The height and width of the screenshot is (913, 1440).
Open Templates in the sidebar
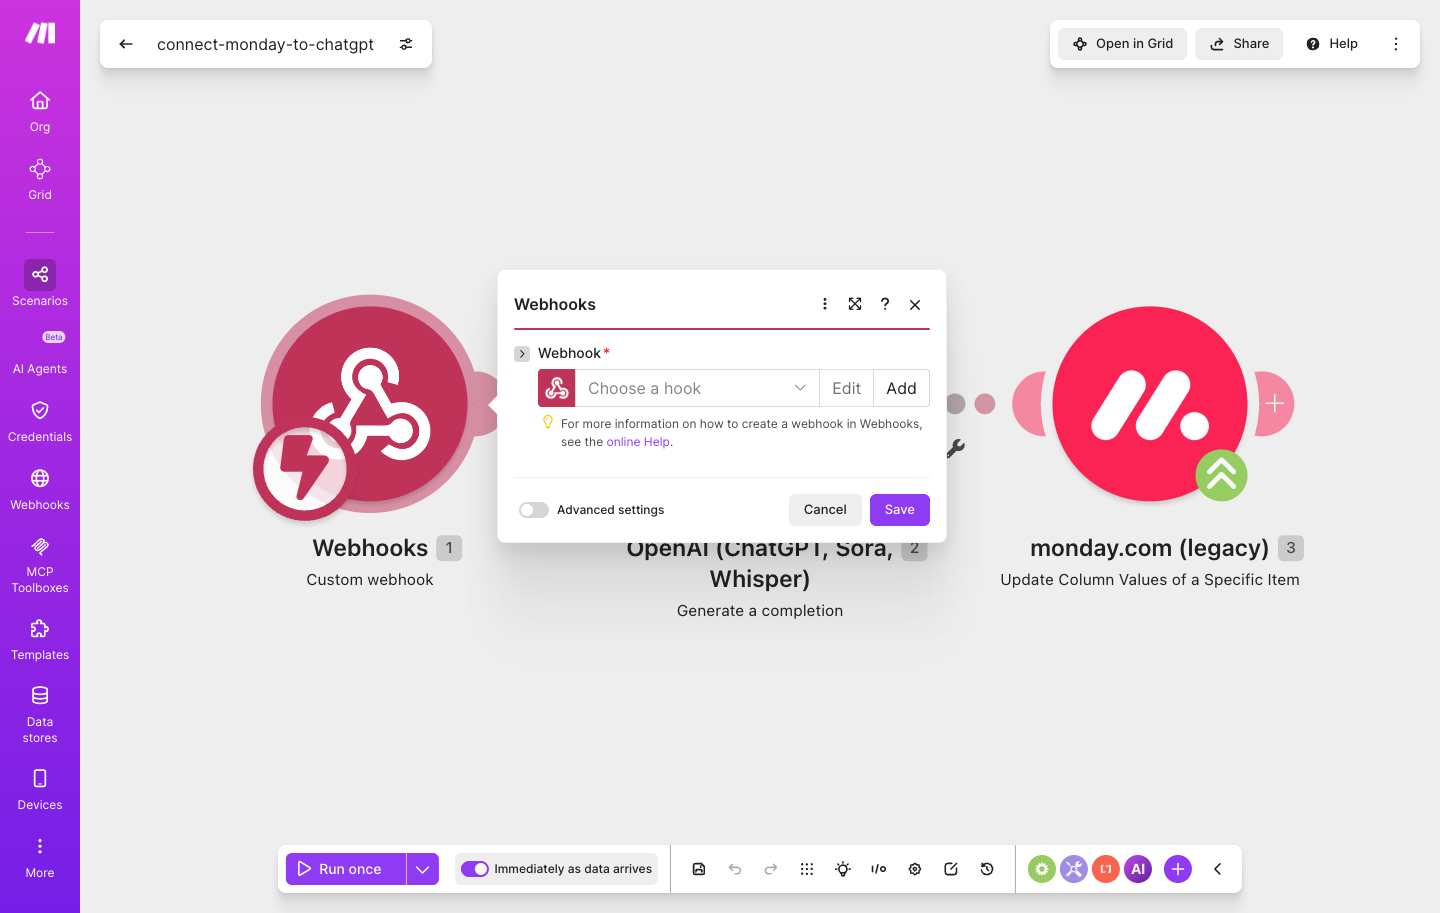click(x=40, y=639)
